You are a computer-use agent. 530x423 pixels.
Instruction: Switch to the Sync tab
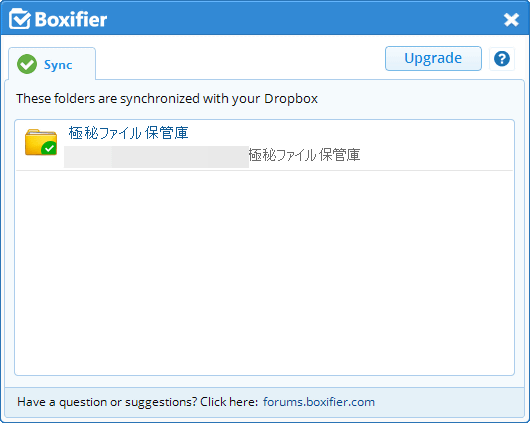(52, 64)
